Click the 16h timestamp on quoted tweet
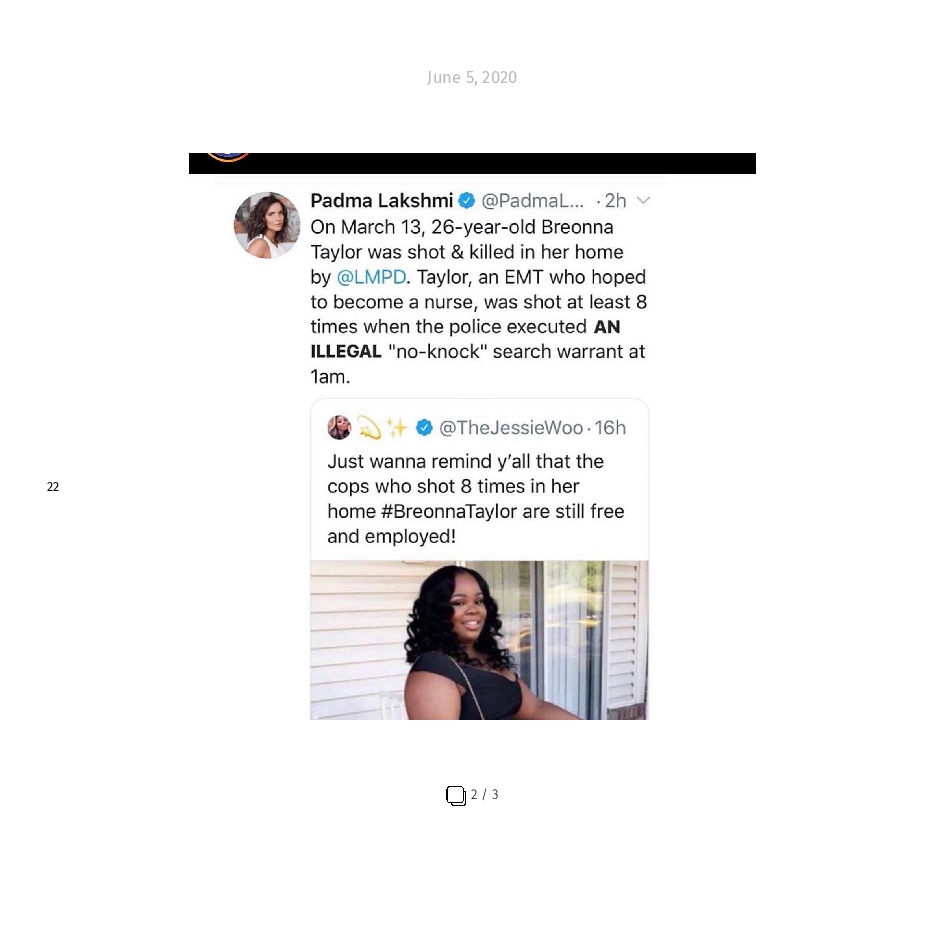The image size is (945, 945). 611,427
